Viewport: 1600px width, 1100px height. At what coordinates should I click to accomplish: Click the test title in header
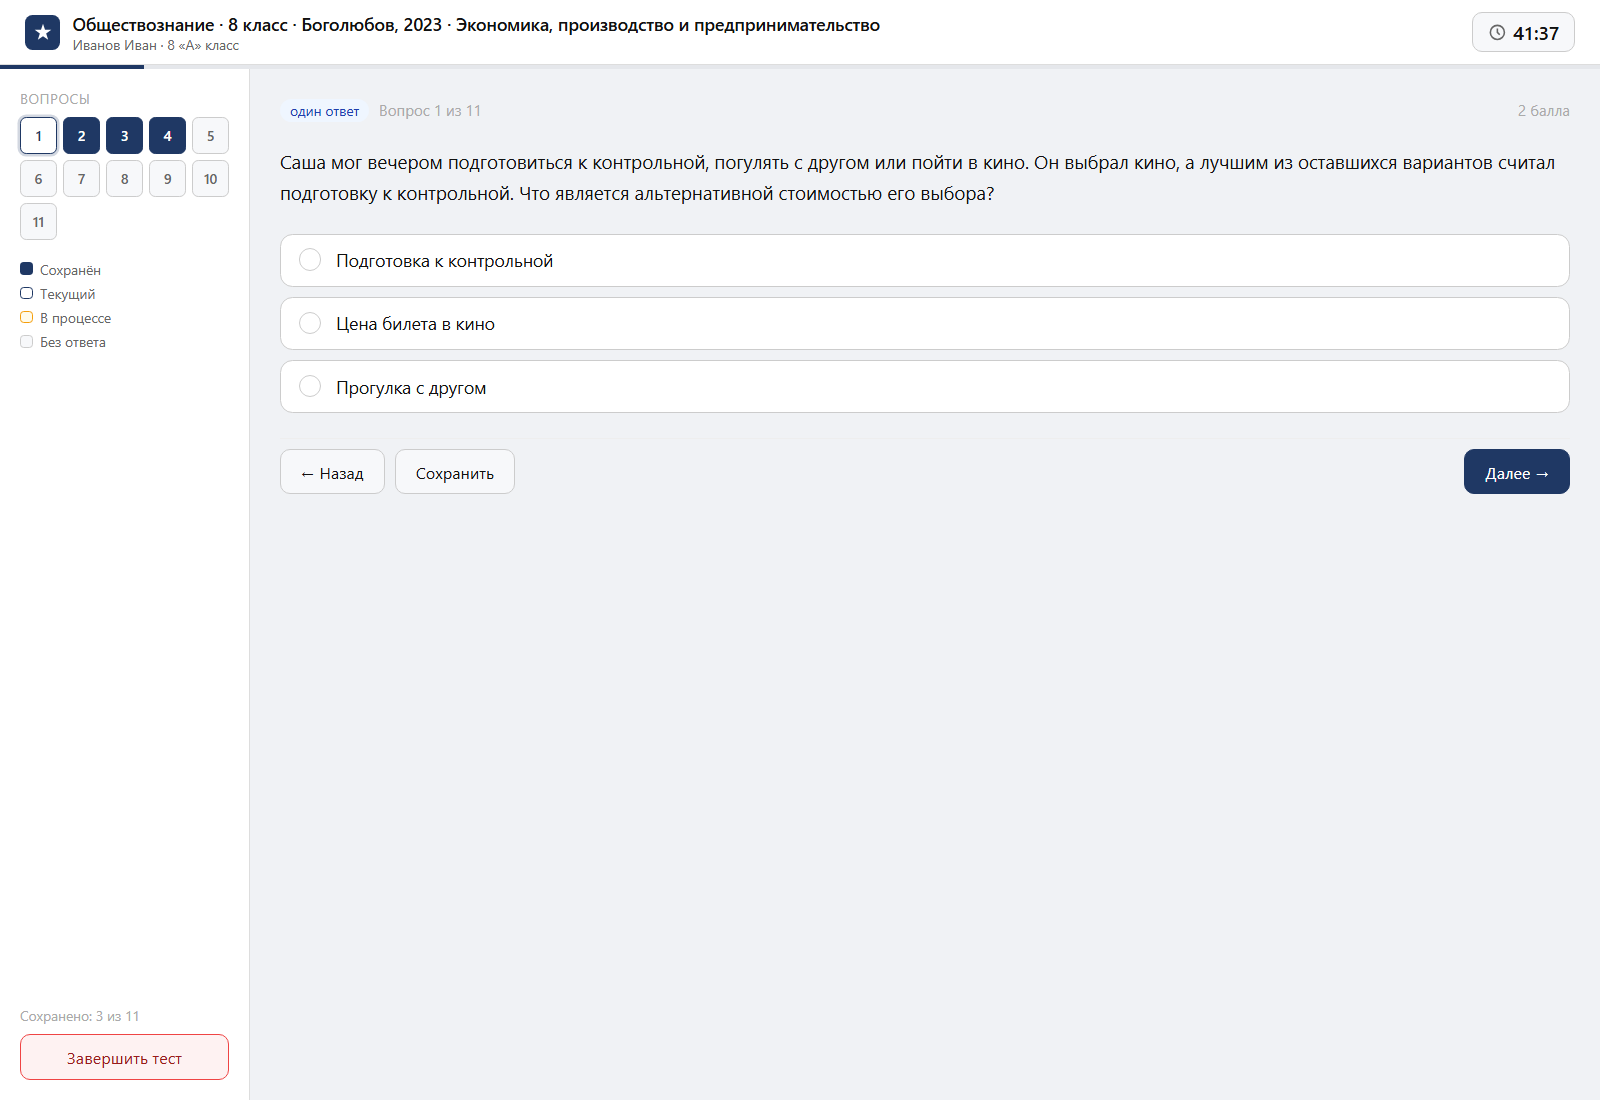476,25
